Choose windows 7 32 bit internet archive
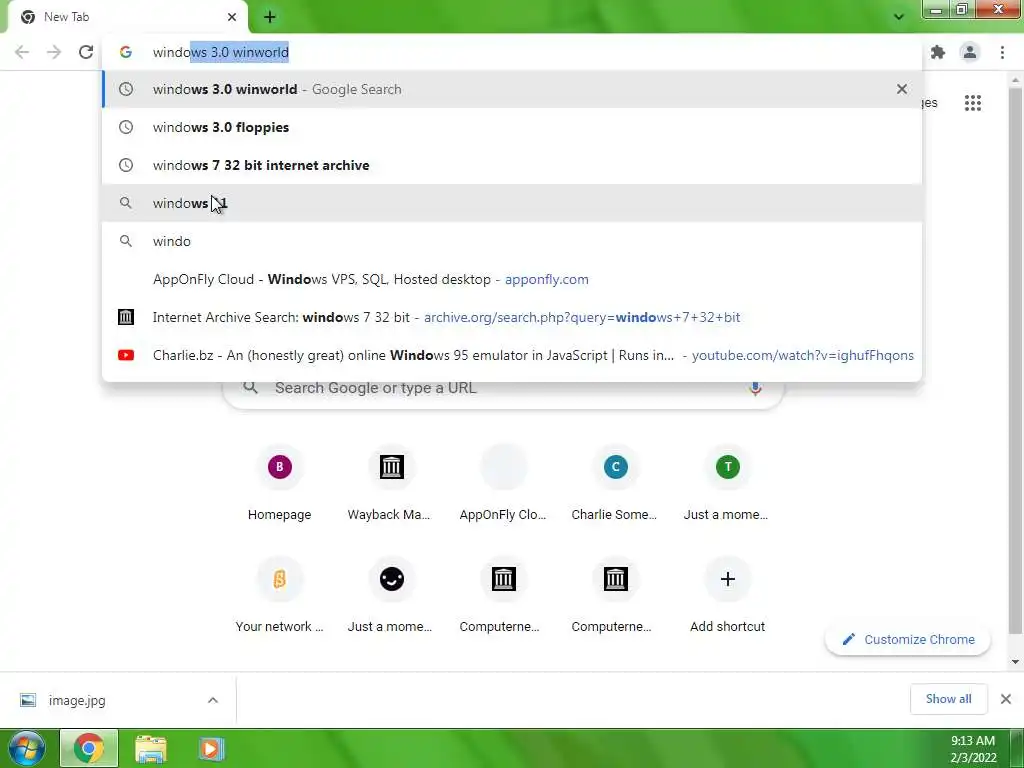 click(x=512, y=165)
